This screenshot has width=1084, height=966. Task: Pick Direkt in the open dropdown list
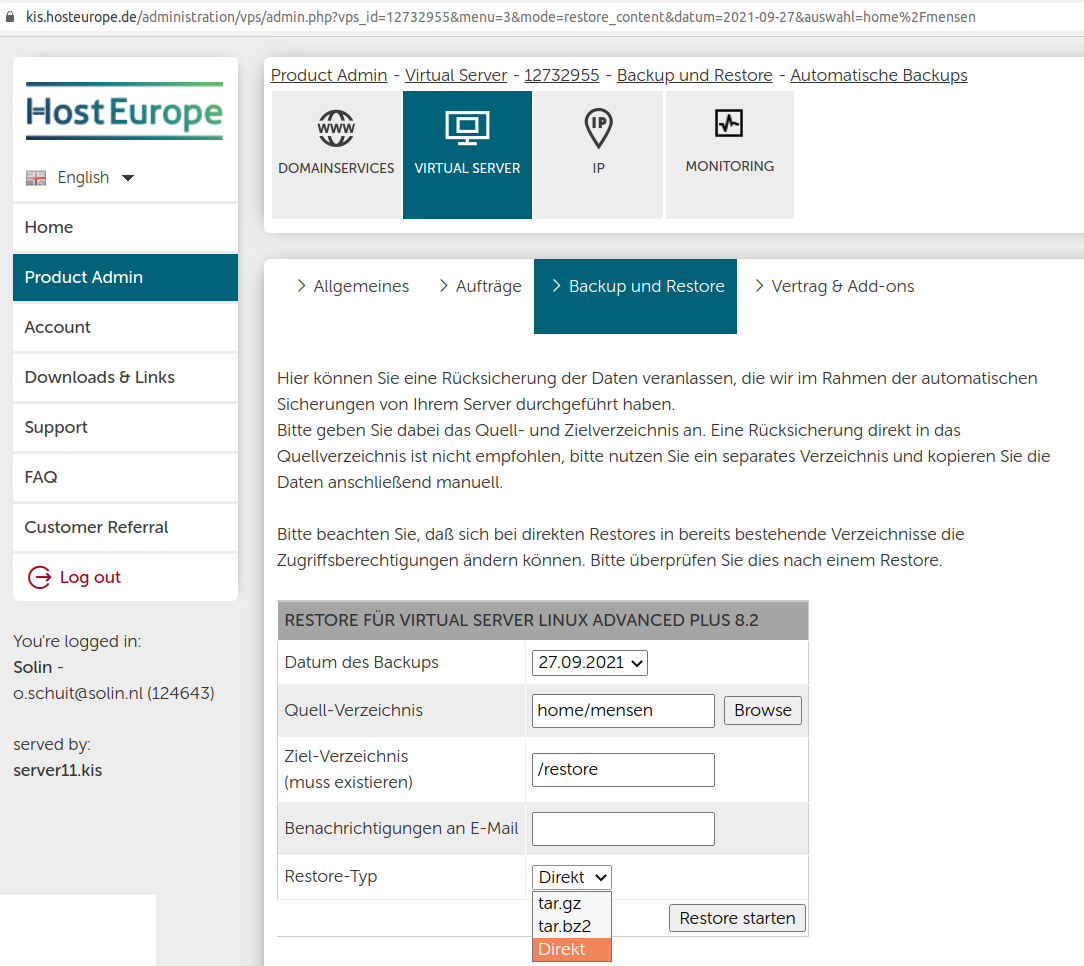tap(562, 949)
